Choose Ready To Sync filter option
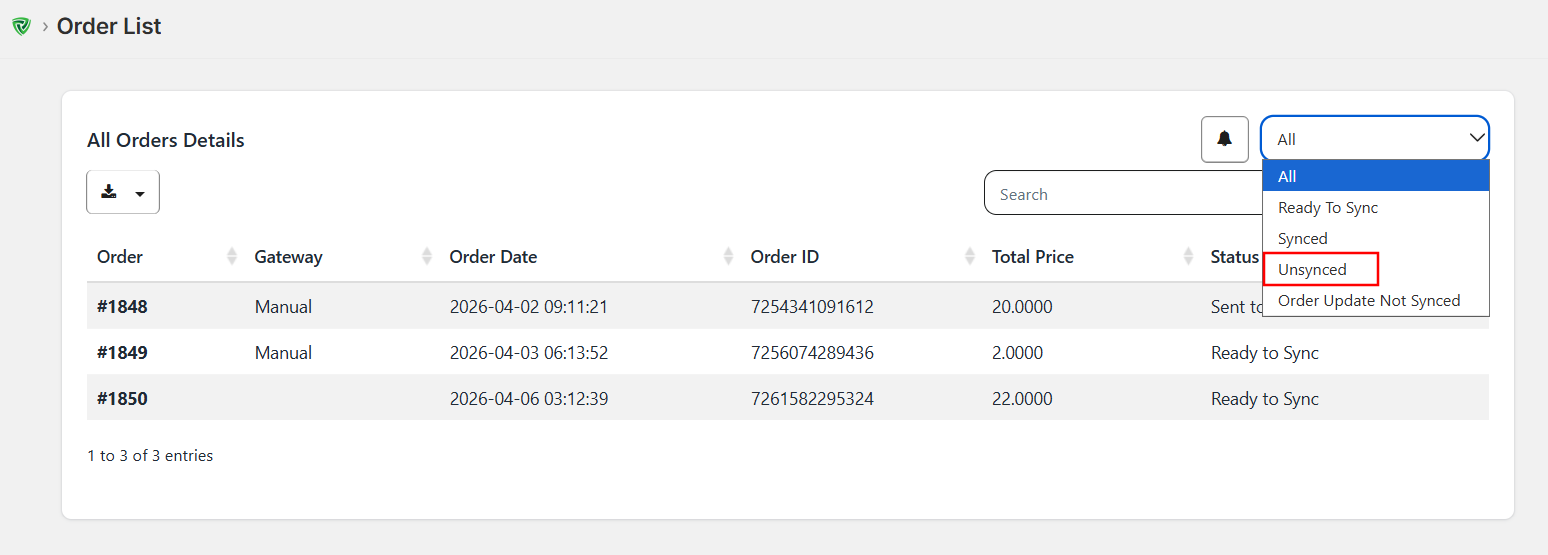This screenshot has height=555, width=1548. coord(1327,208)
